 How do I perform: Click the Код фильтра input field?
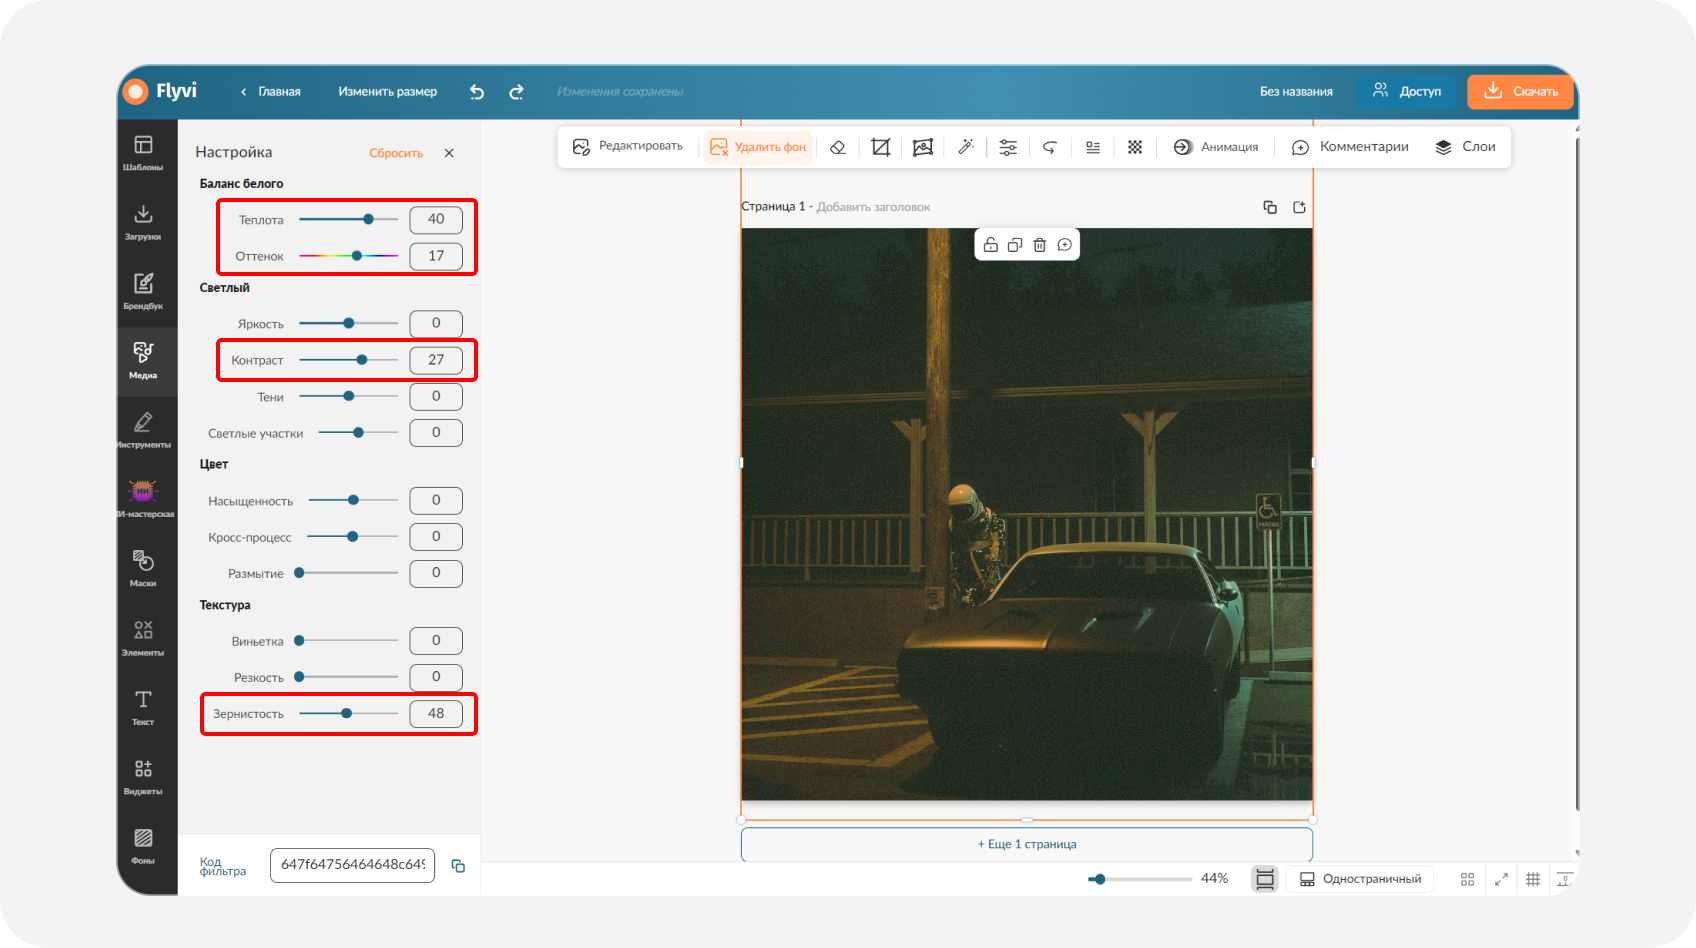pos(352,865)
